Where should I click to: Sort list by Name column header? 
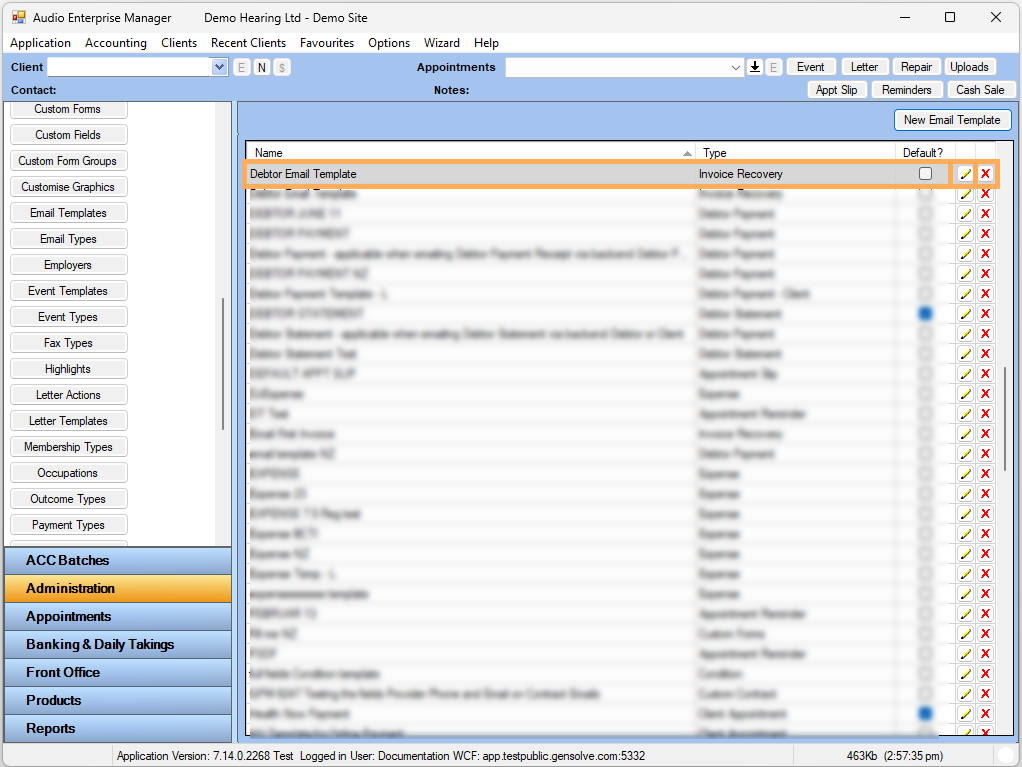point(470,153)
